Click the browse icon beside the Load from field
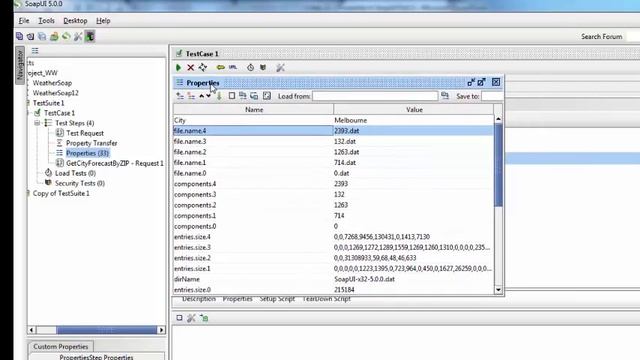The image size is (640, 360). click(x=445, y=96)
